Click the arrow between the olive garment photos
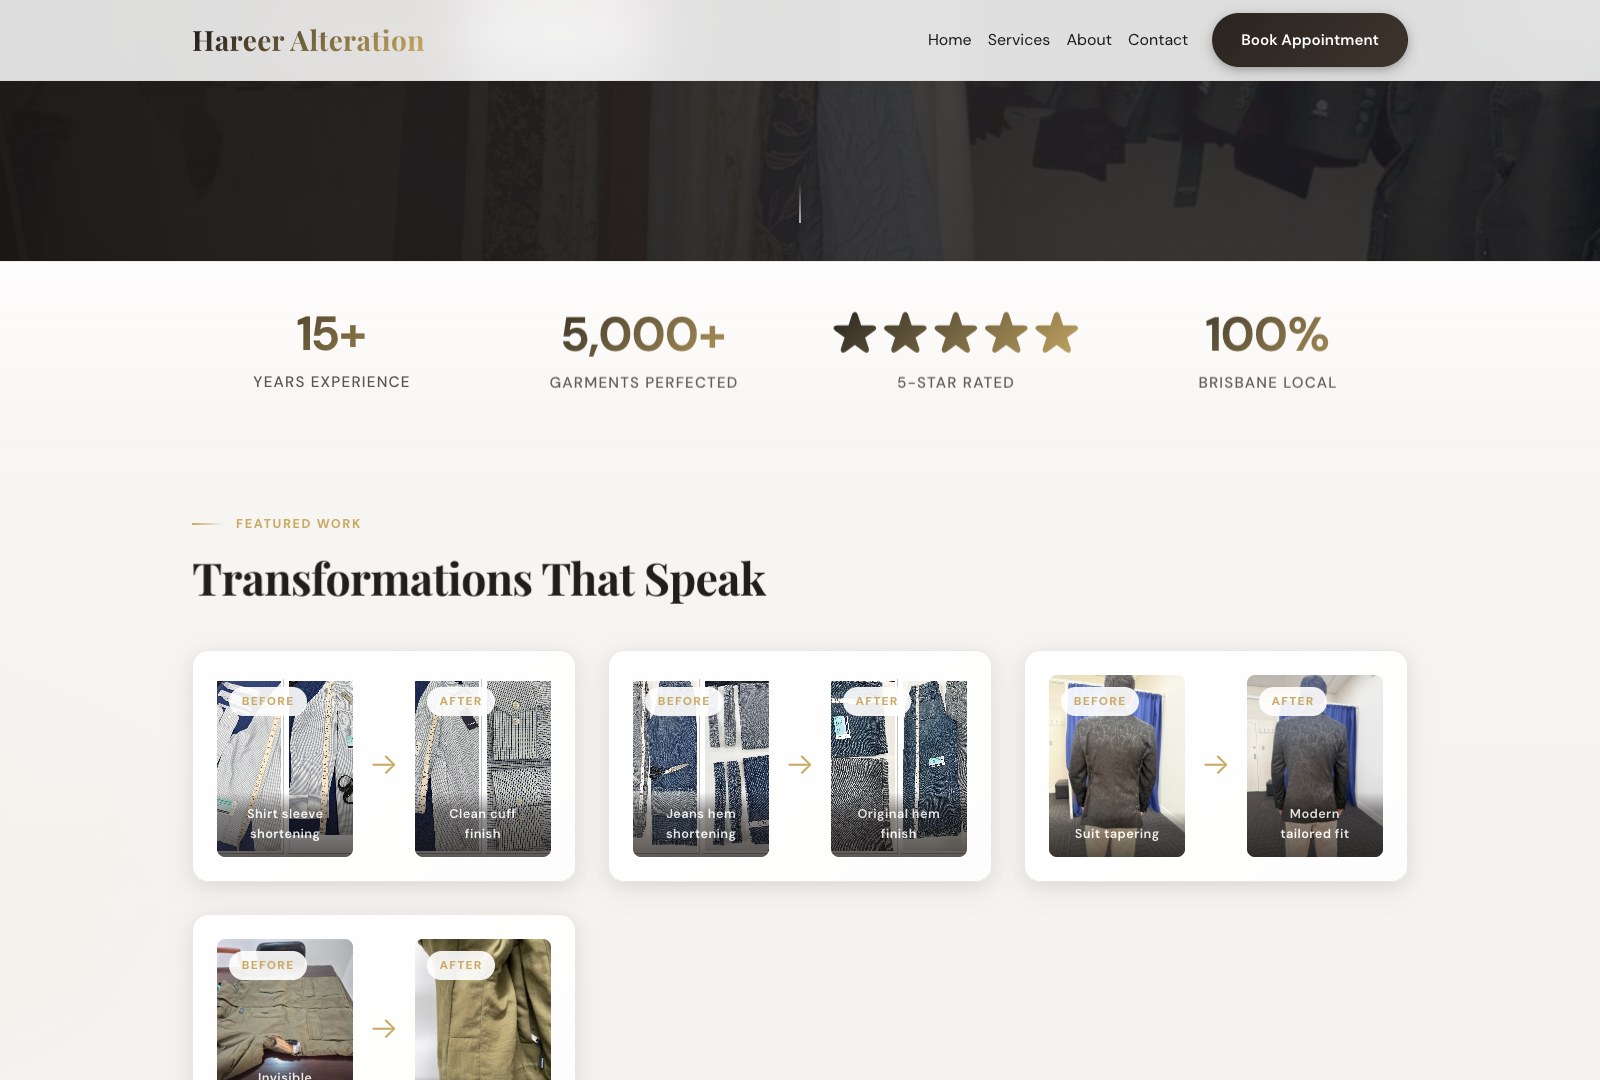This screenshot has height=1080, width=1600. (384, 1029)
